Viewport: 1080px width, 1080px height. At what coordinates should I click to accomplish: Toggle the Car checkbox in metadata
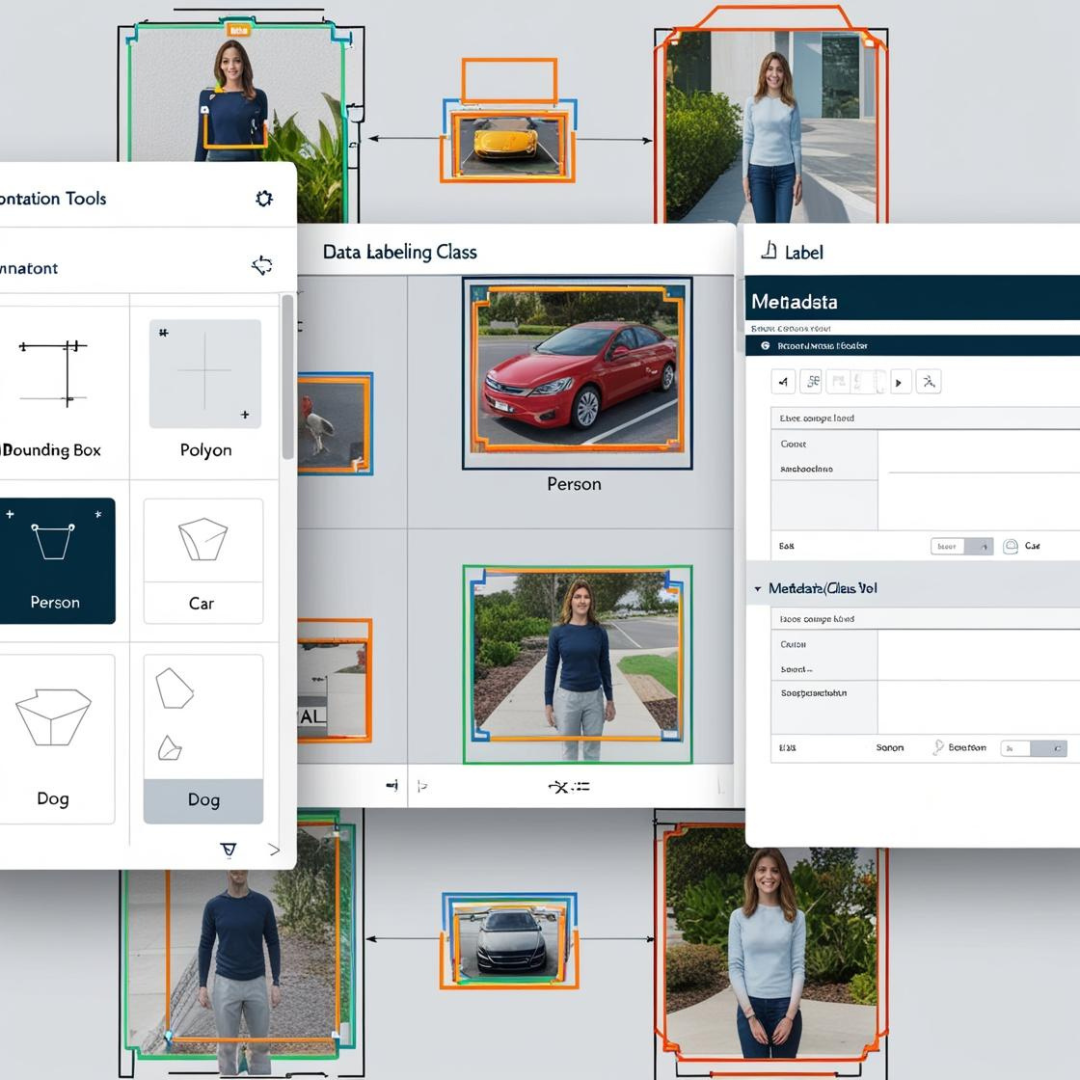(1010, 546)
